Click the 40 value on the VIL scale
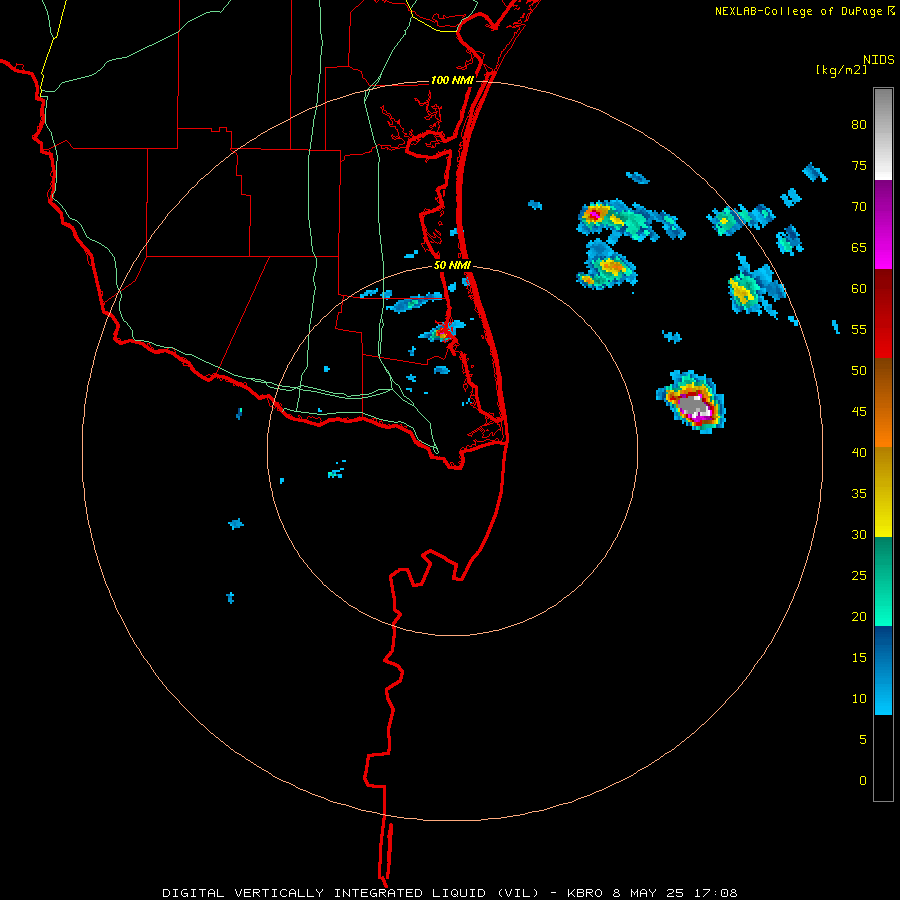 [x=859, y=452]
